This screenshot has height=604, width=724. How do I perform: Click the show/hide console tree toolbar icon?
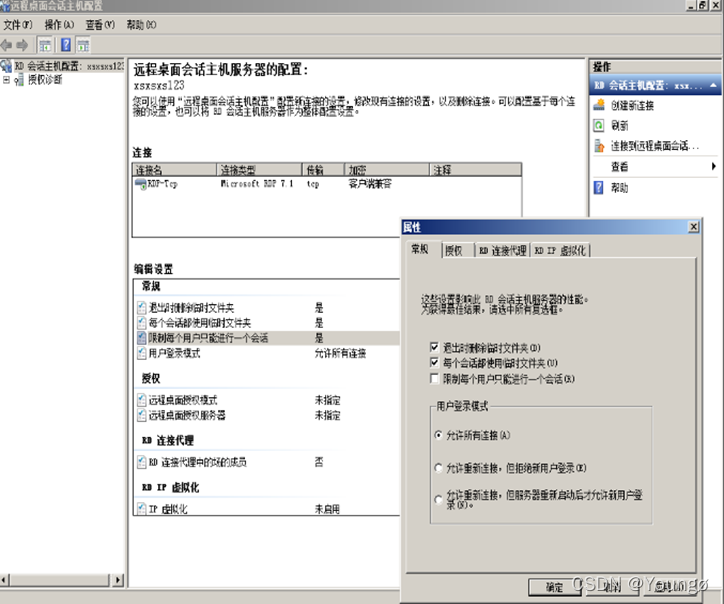[x=45, y=45]
